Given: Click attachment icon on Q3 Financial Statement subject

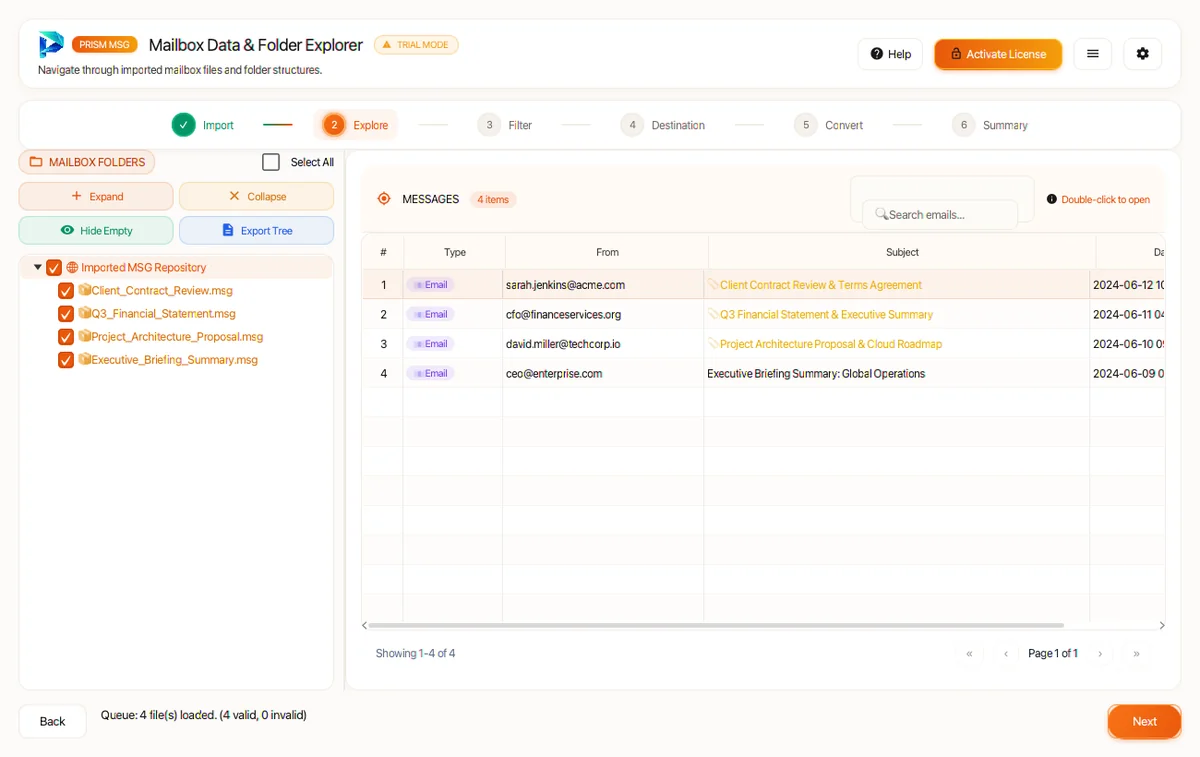Looking at the screenshot, I should 713,314.
